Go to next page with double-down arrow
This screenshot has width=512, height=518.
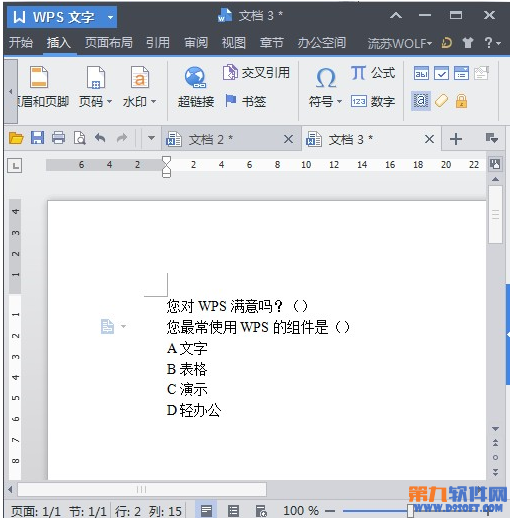click(x=496, y=472)
